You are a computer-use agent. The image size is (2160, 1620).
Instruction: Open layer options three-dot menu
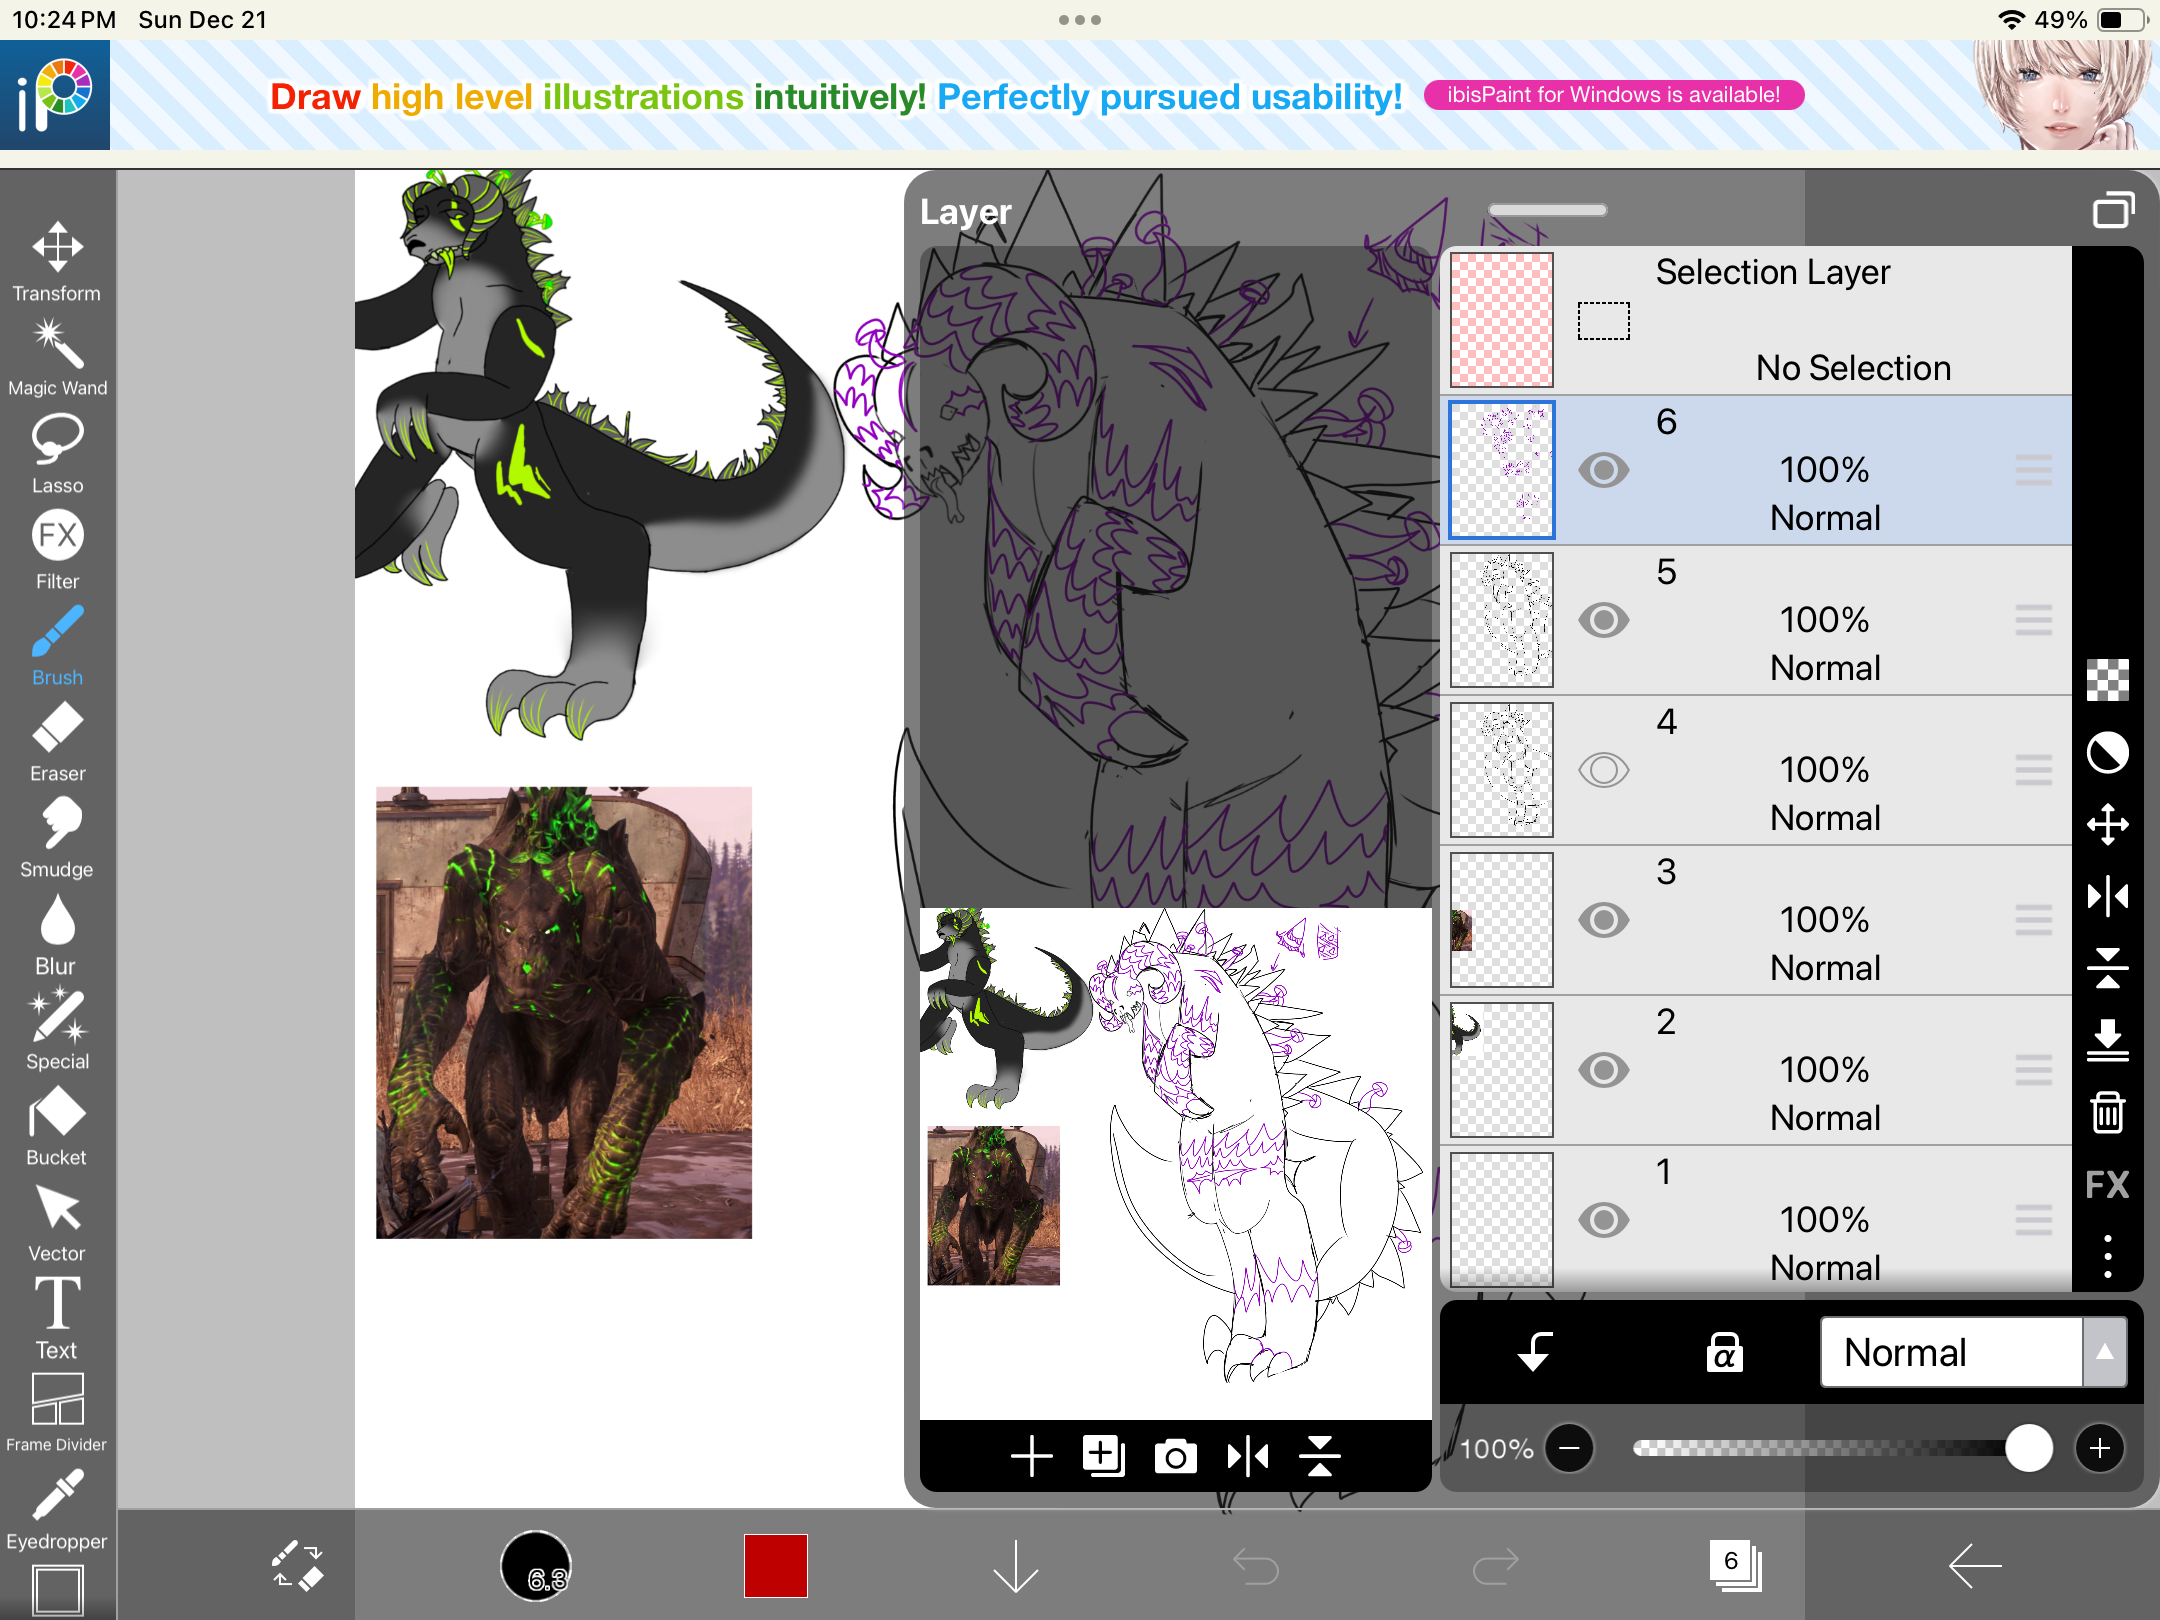pyautogui.click(x=2107, y=1256)
